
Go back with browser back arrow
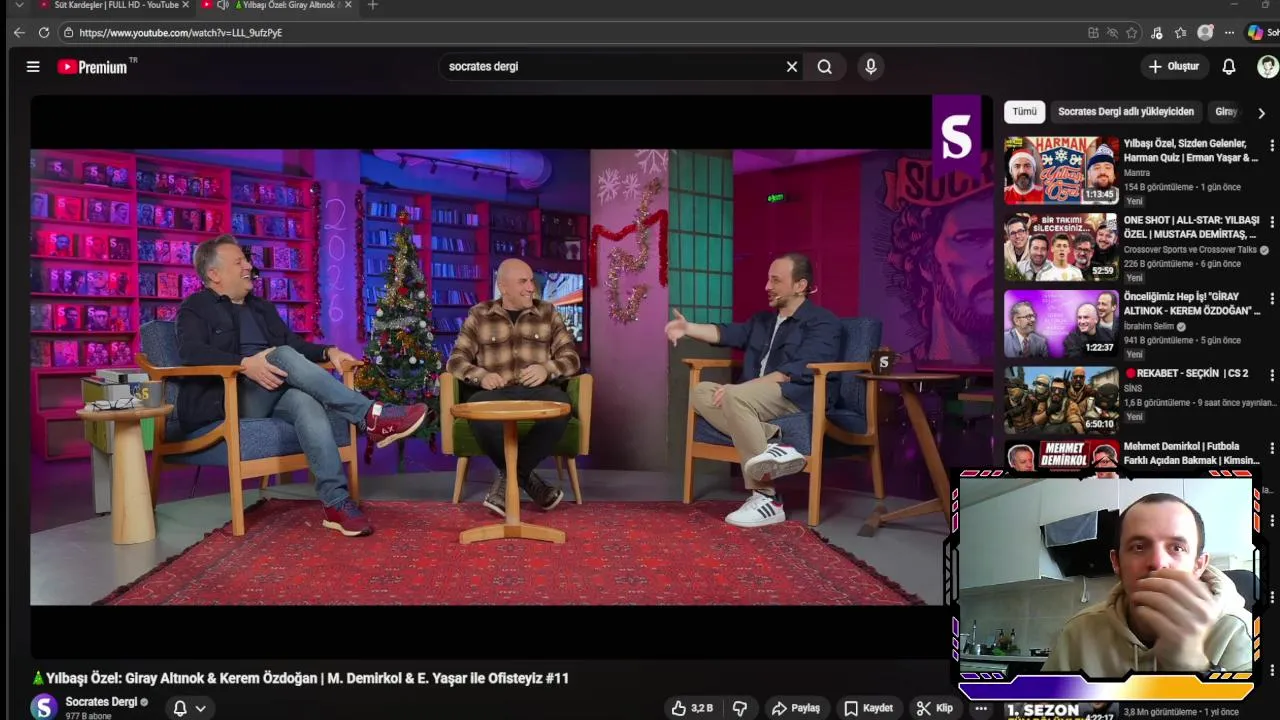[x=19, y=33]
